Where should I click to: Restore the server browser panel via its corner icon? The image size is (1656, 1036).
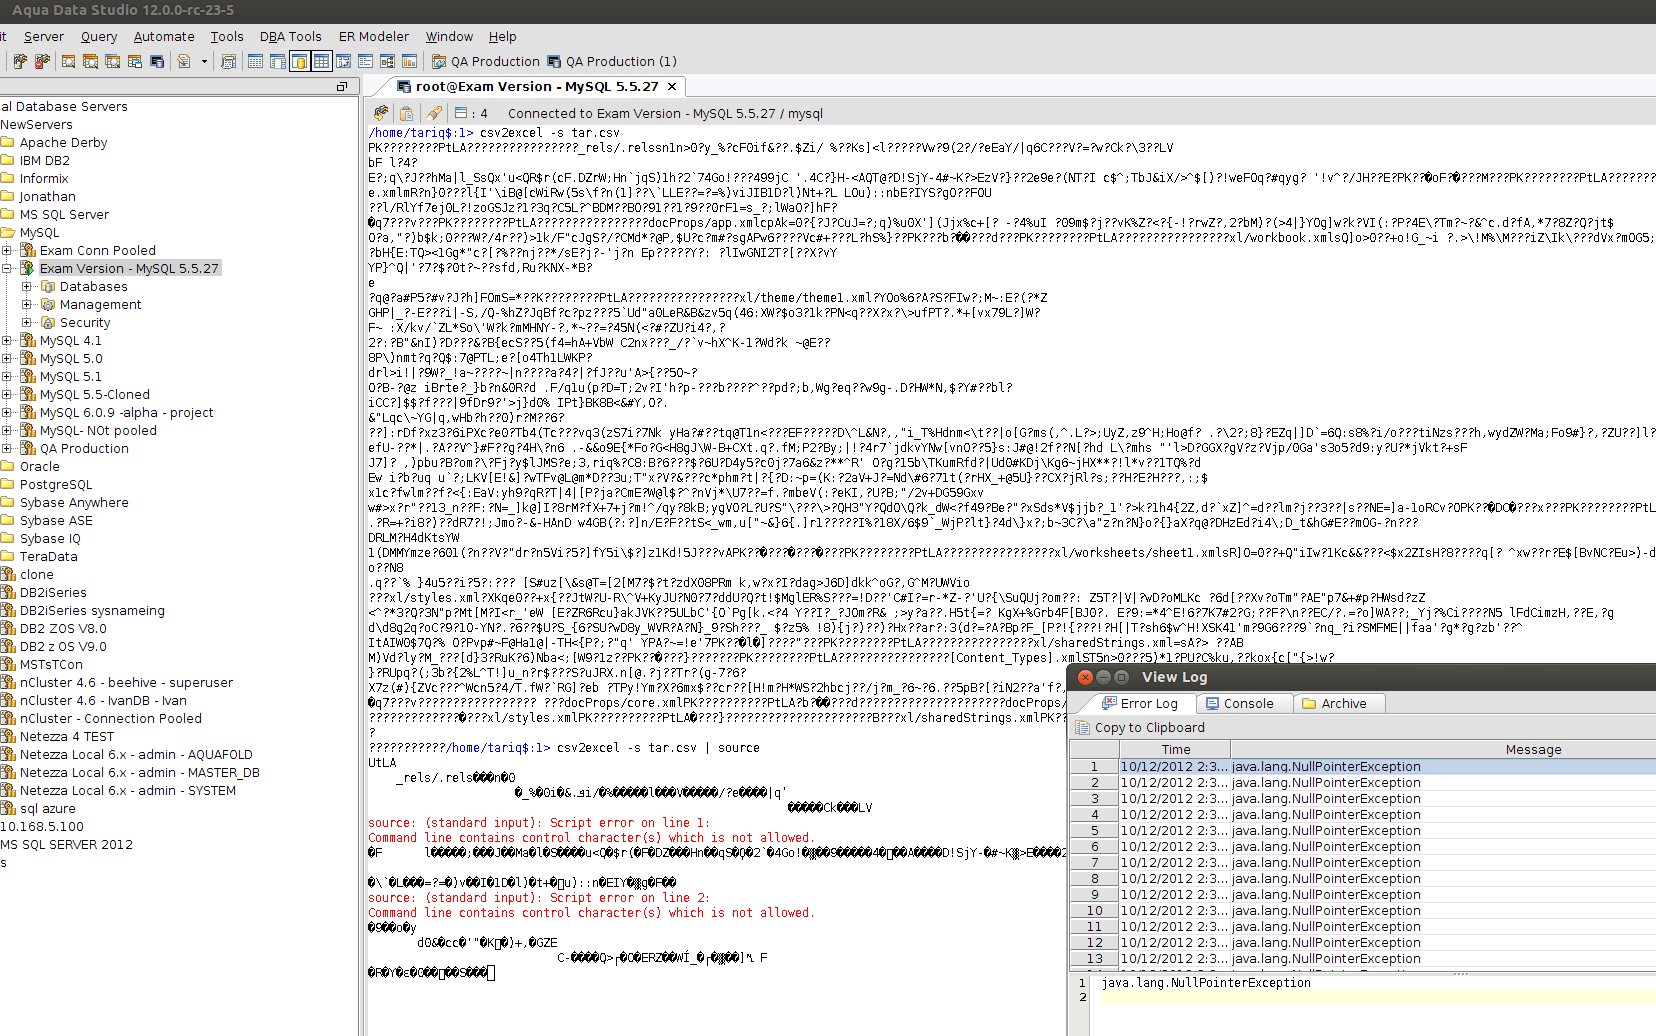point(342,87)
